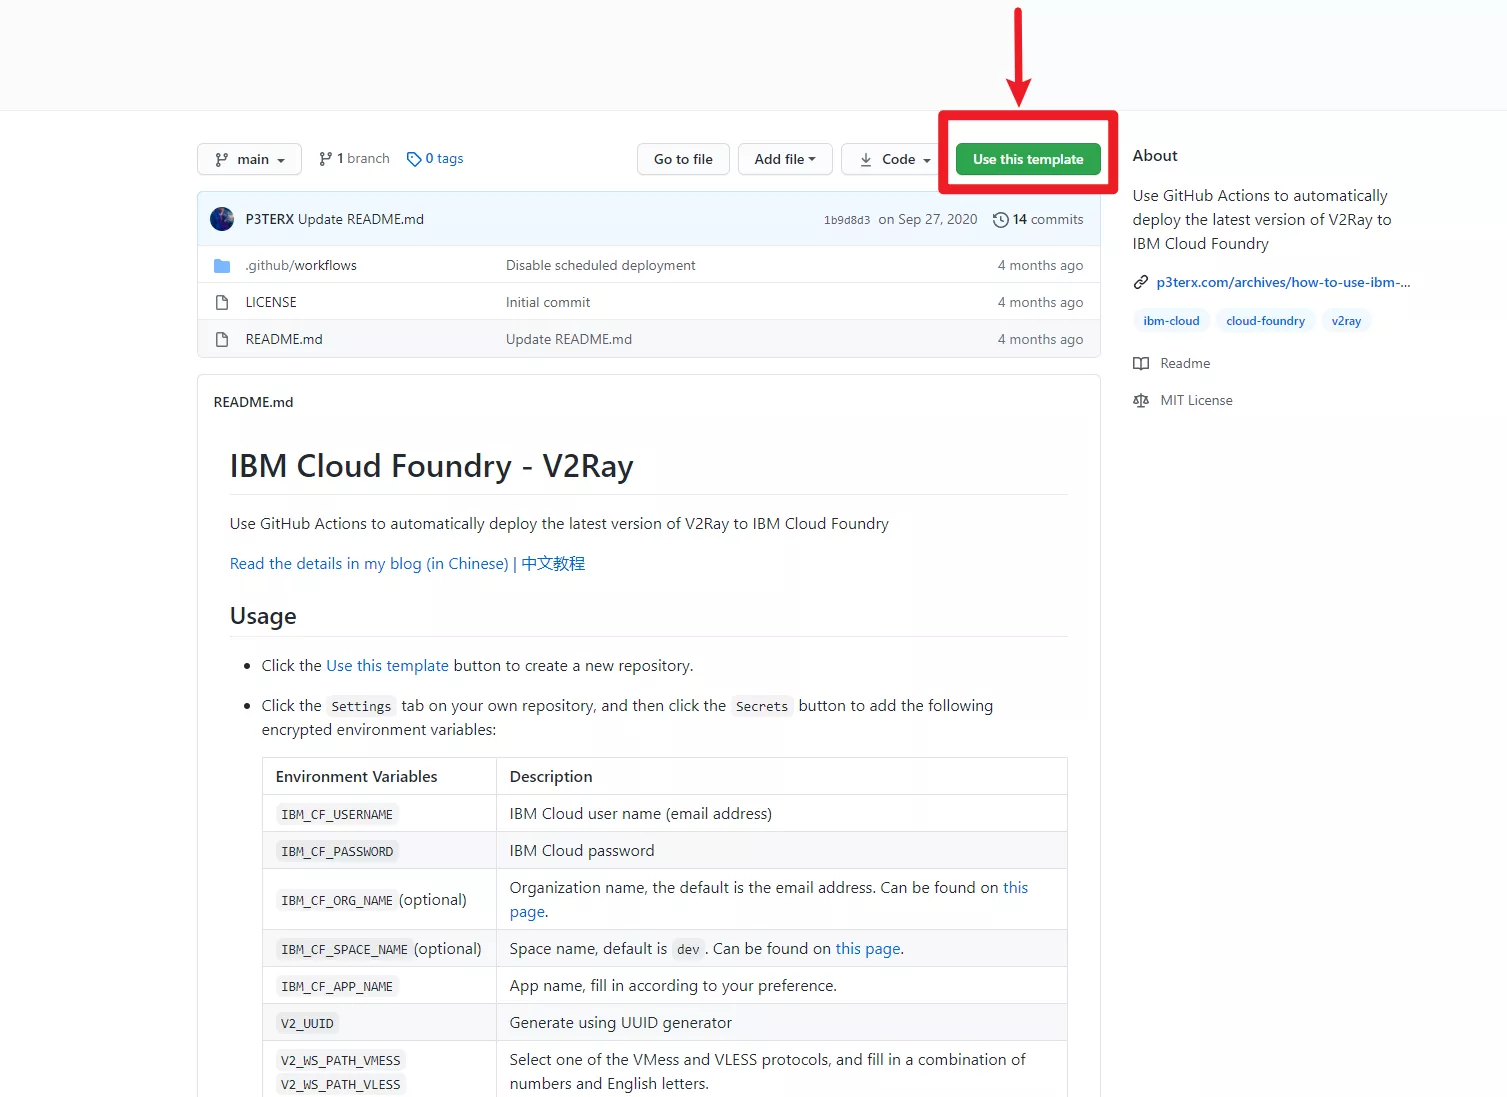This screenshot has height=1097, width=1507.
Task: Click the Readme book icon
Action: [x=1141, y=363]
